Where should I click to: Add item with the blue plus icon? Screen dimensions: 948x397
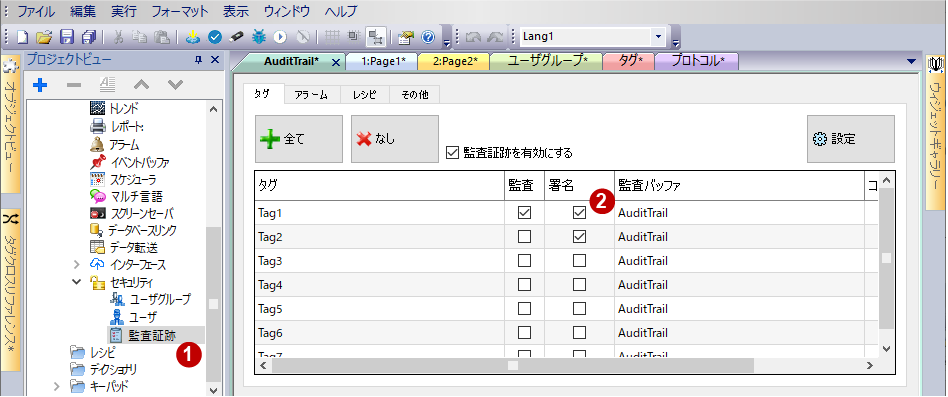click(x=40, y=85)
